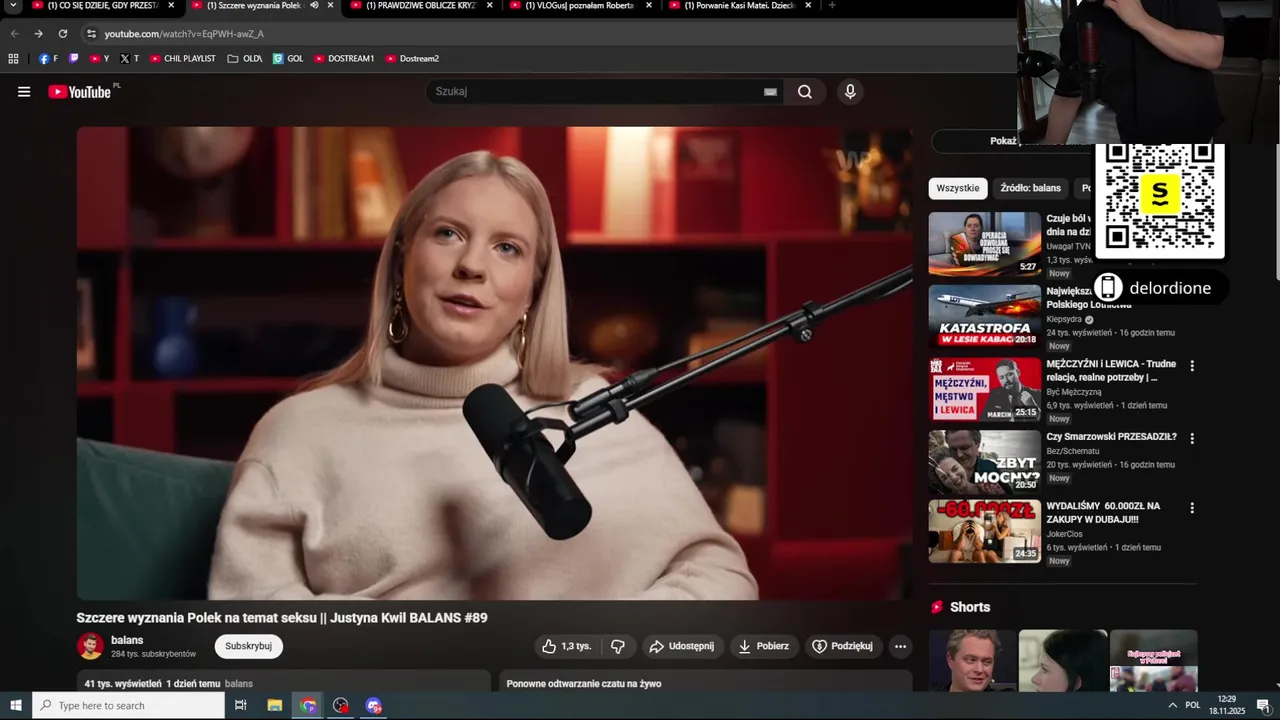1280x720 pixels.
Task: Open the balans channel name link
Action: pos(127,640)
